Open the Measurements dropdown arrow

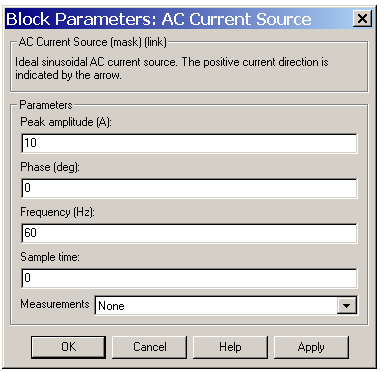[x=347, y=305]
